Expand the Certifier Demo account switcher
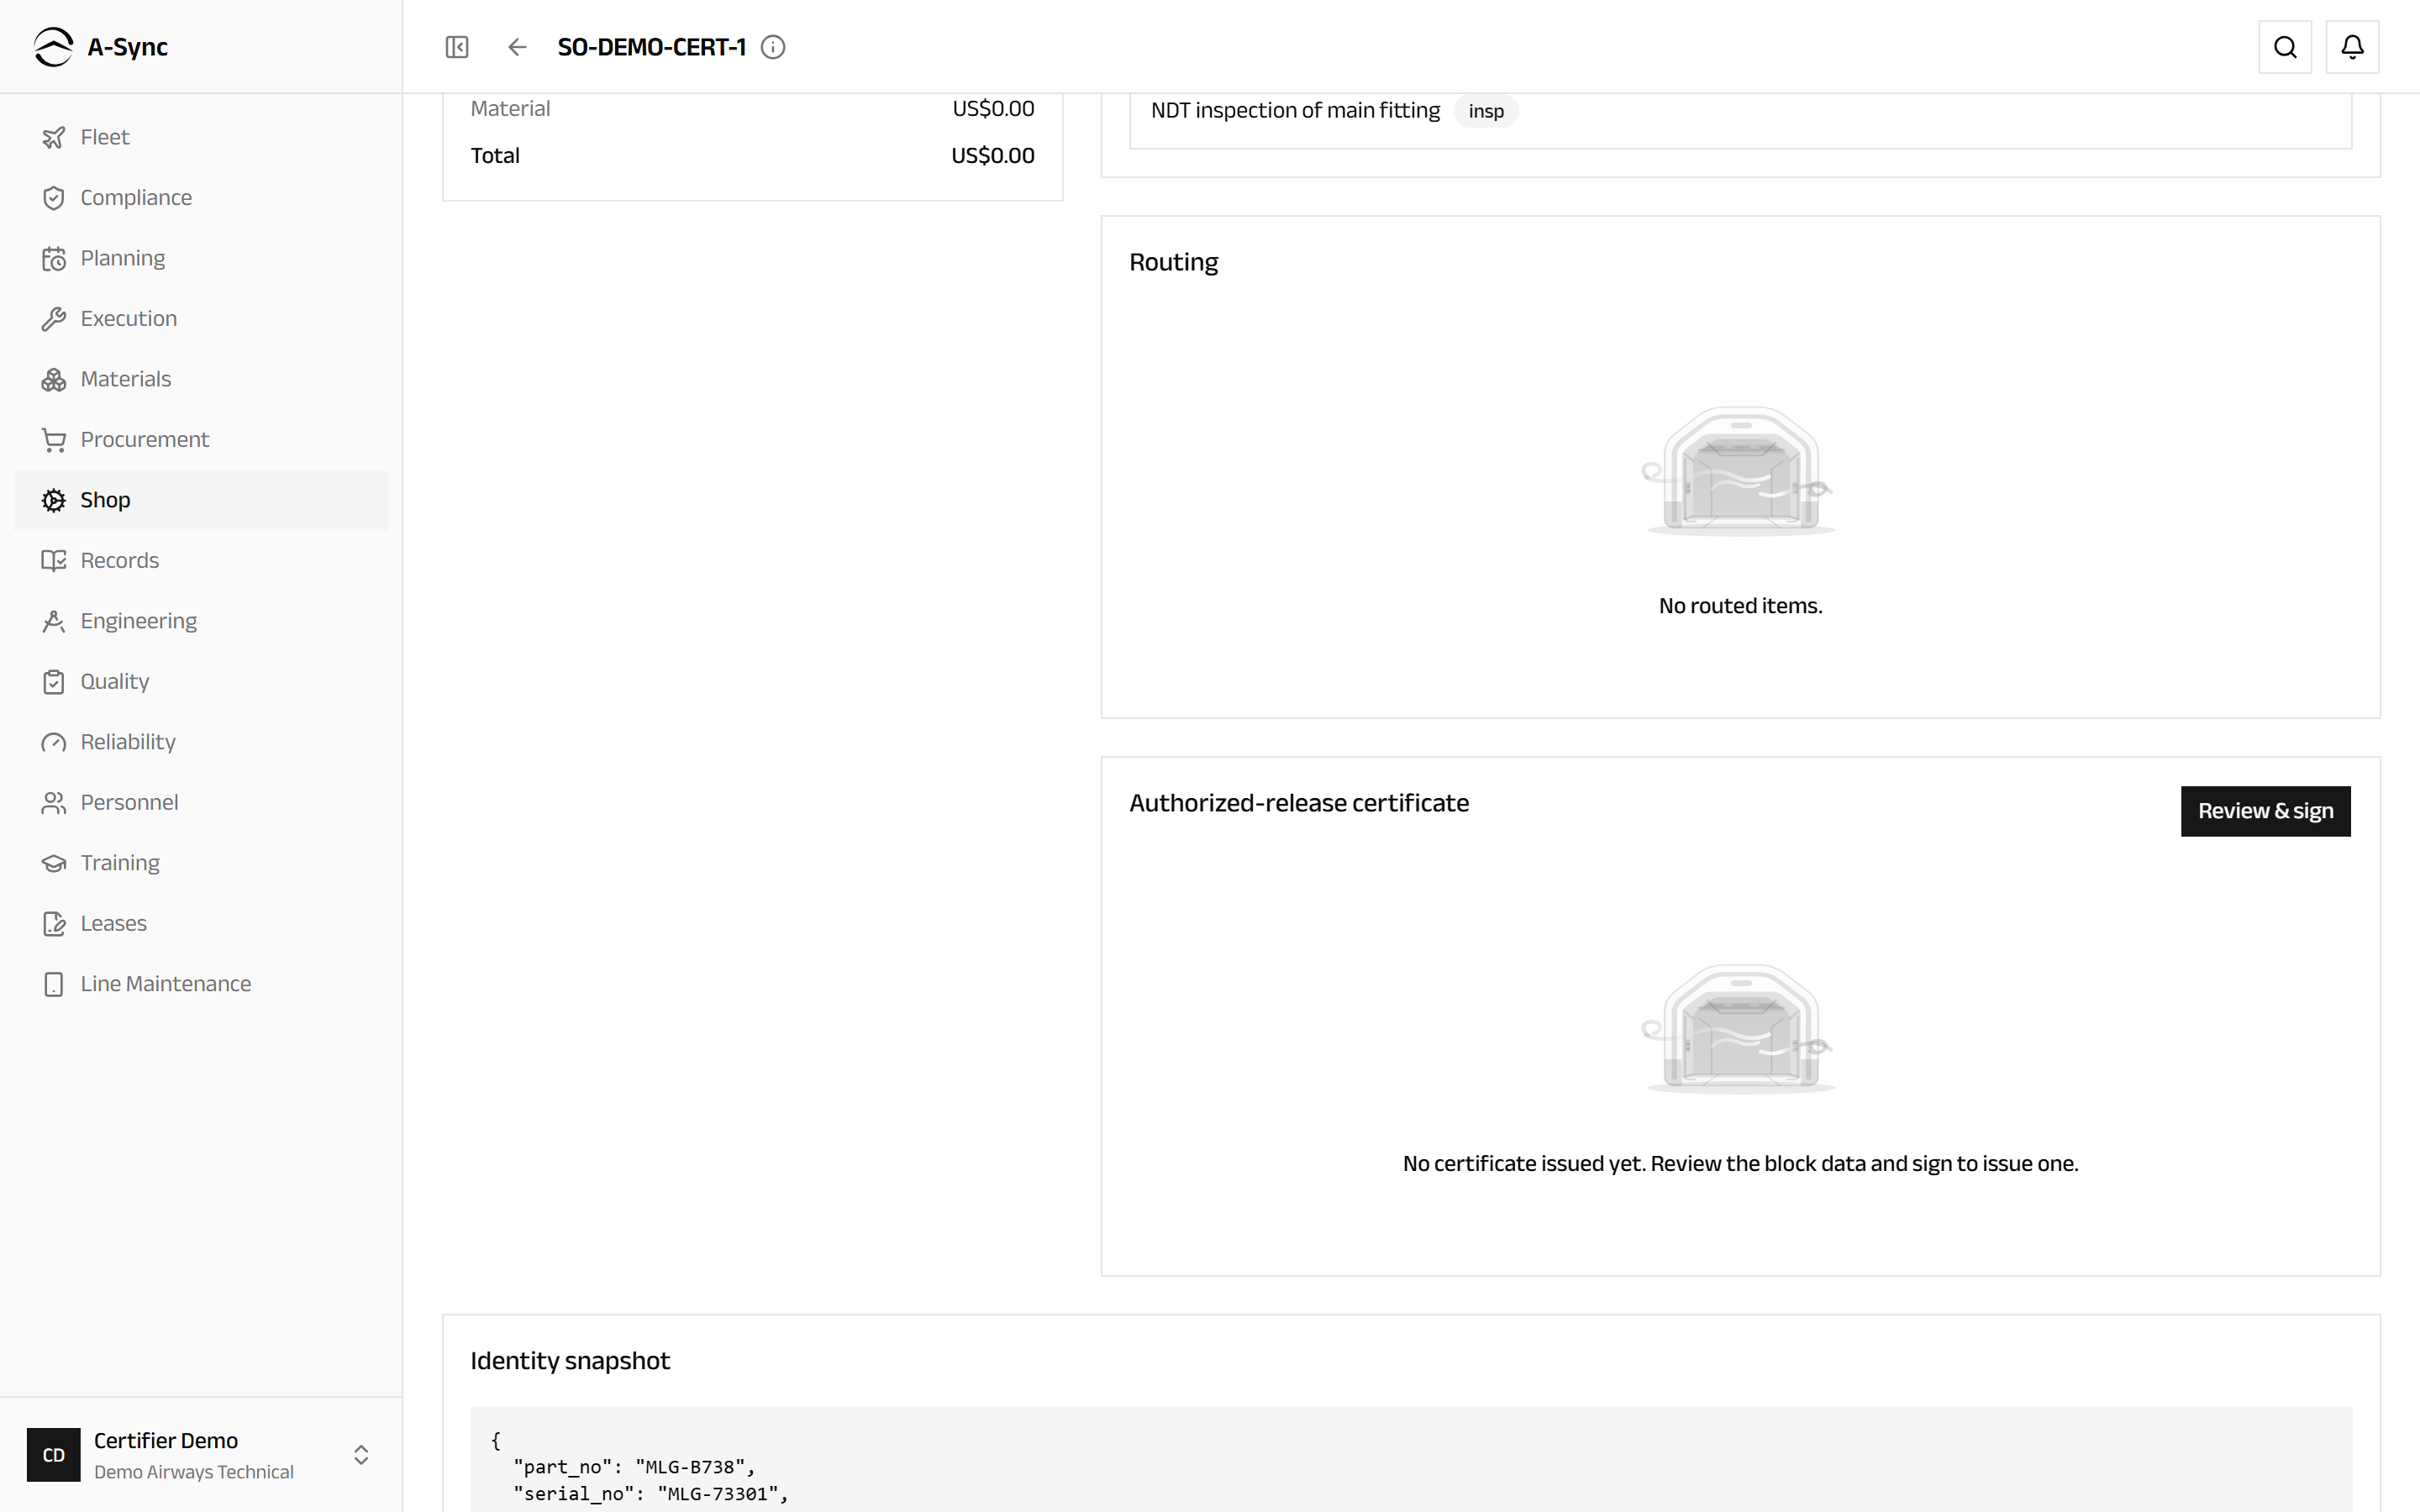The width and height of the screenshot is (2420, 1512). point(361,1455)
